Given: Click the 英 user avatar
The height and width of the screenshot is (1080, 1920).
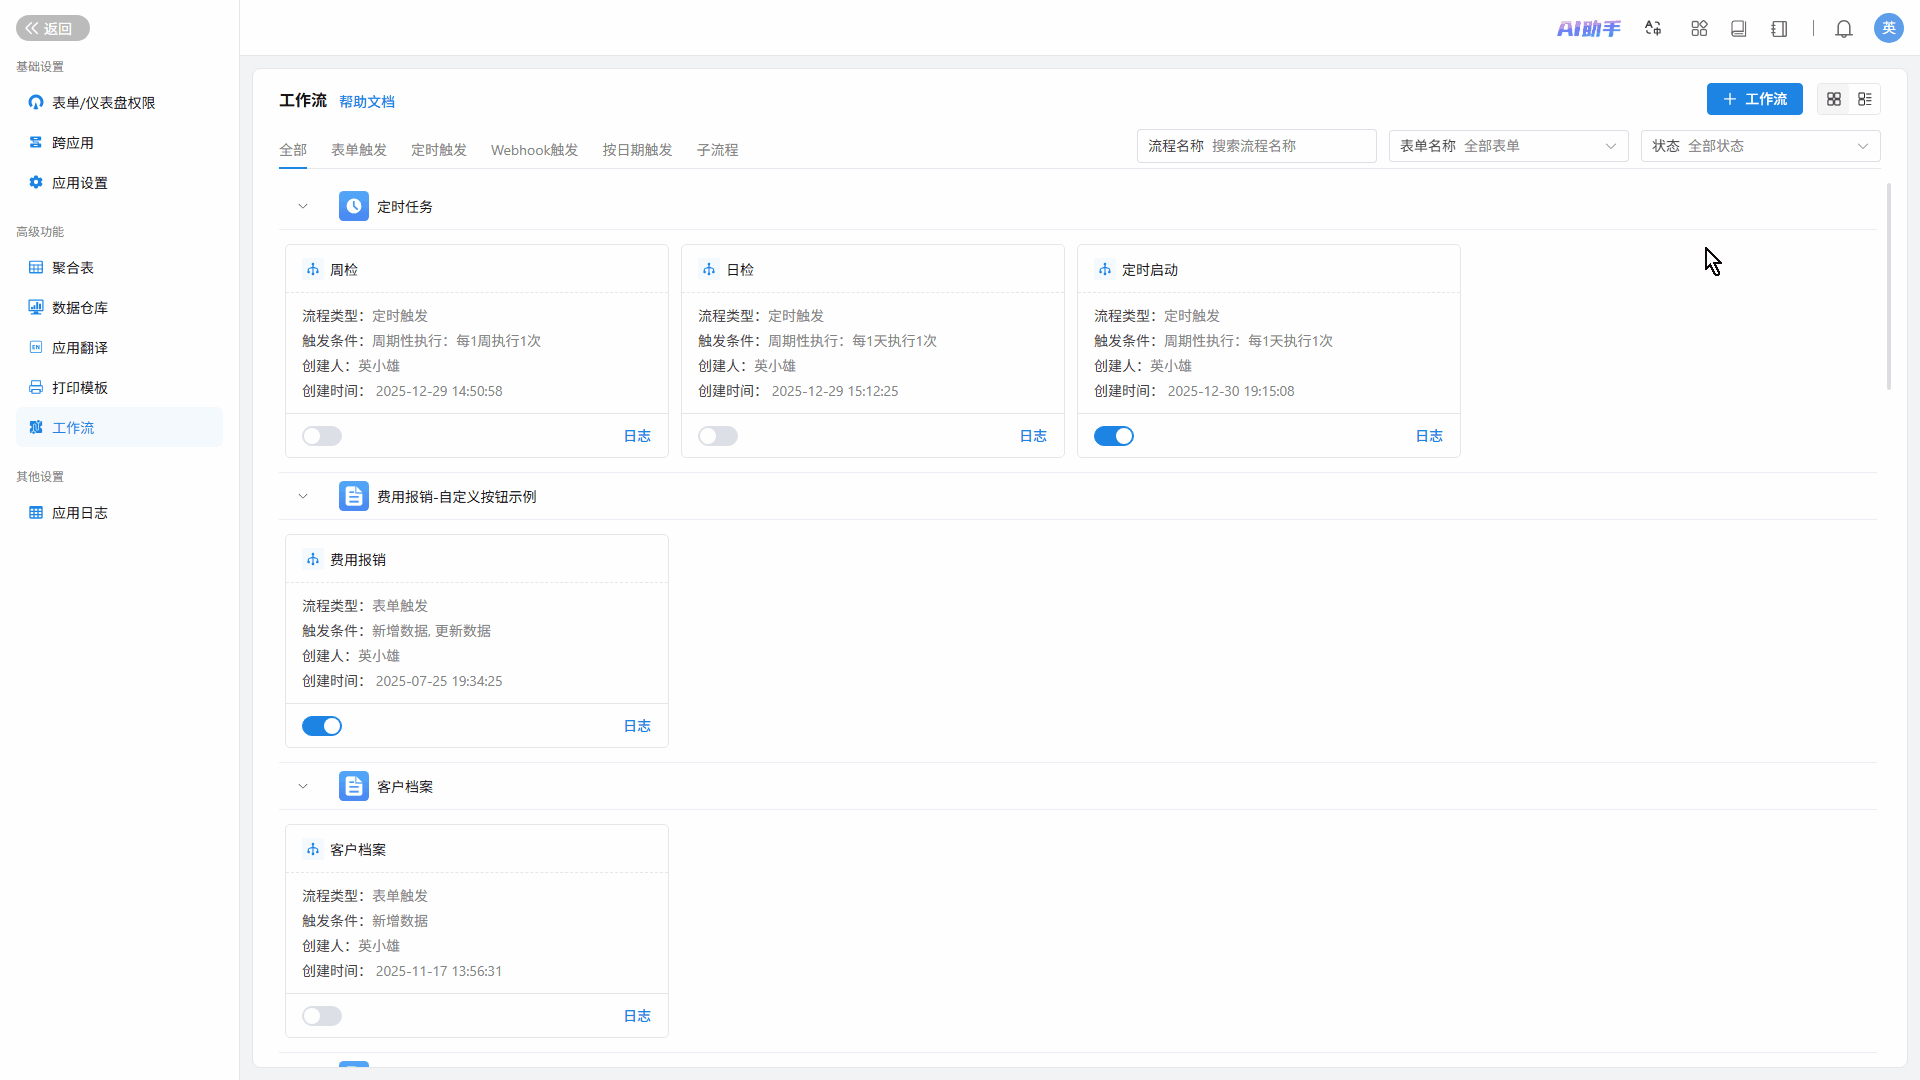Looking at the screenshot, I should coord(1888,28).
